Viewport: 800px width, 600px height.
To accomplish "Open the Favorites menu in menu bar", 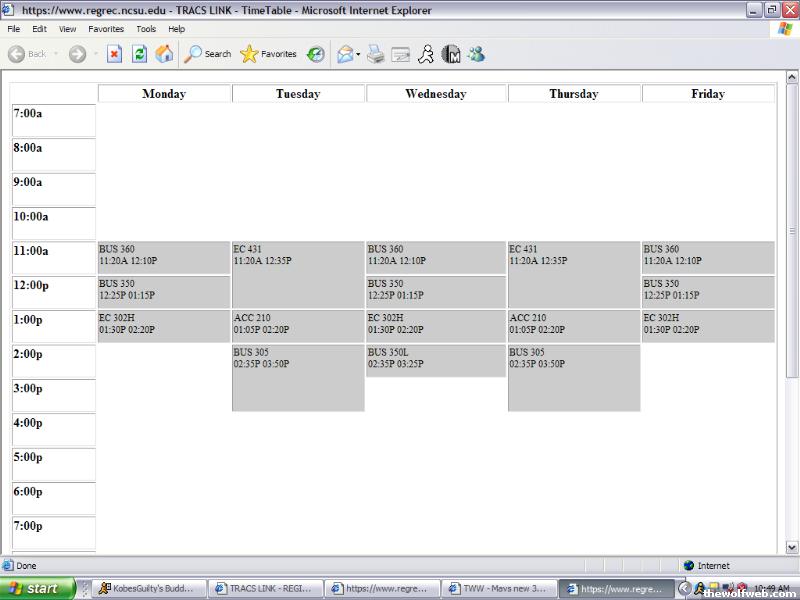I will [x=106, y=29].
